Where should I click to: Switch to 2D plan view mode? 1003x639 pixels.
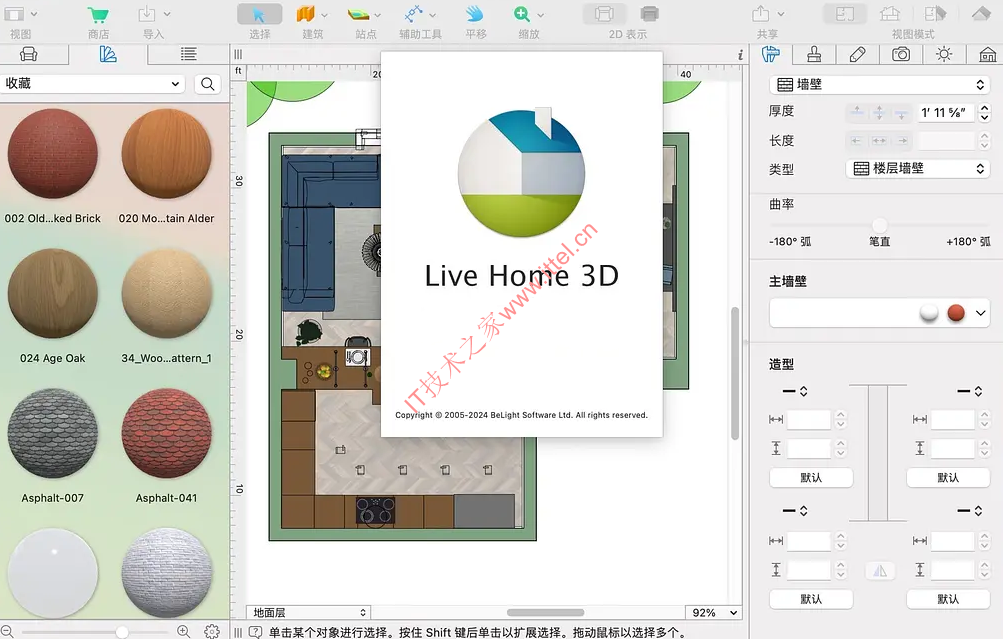tap(845, 14)
